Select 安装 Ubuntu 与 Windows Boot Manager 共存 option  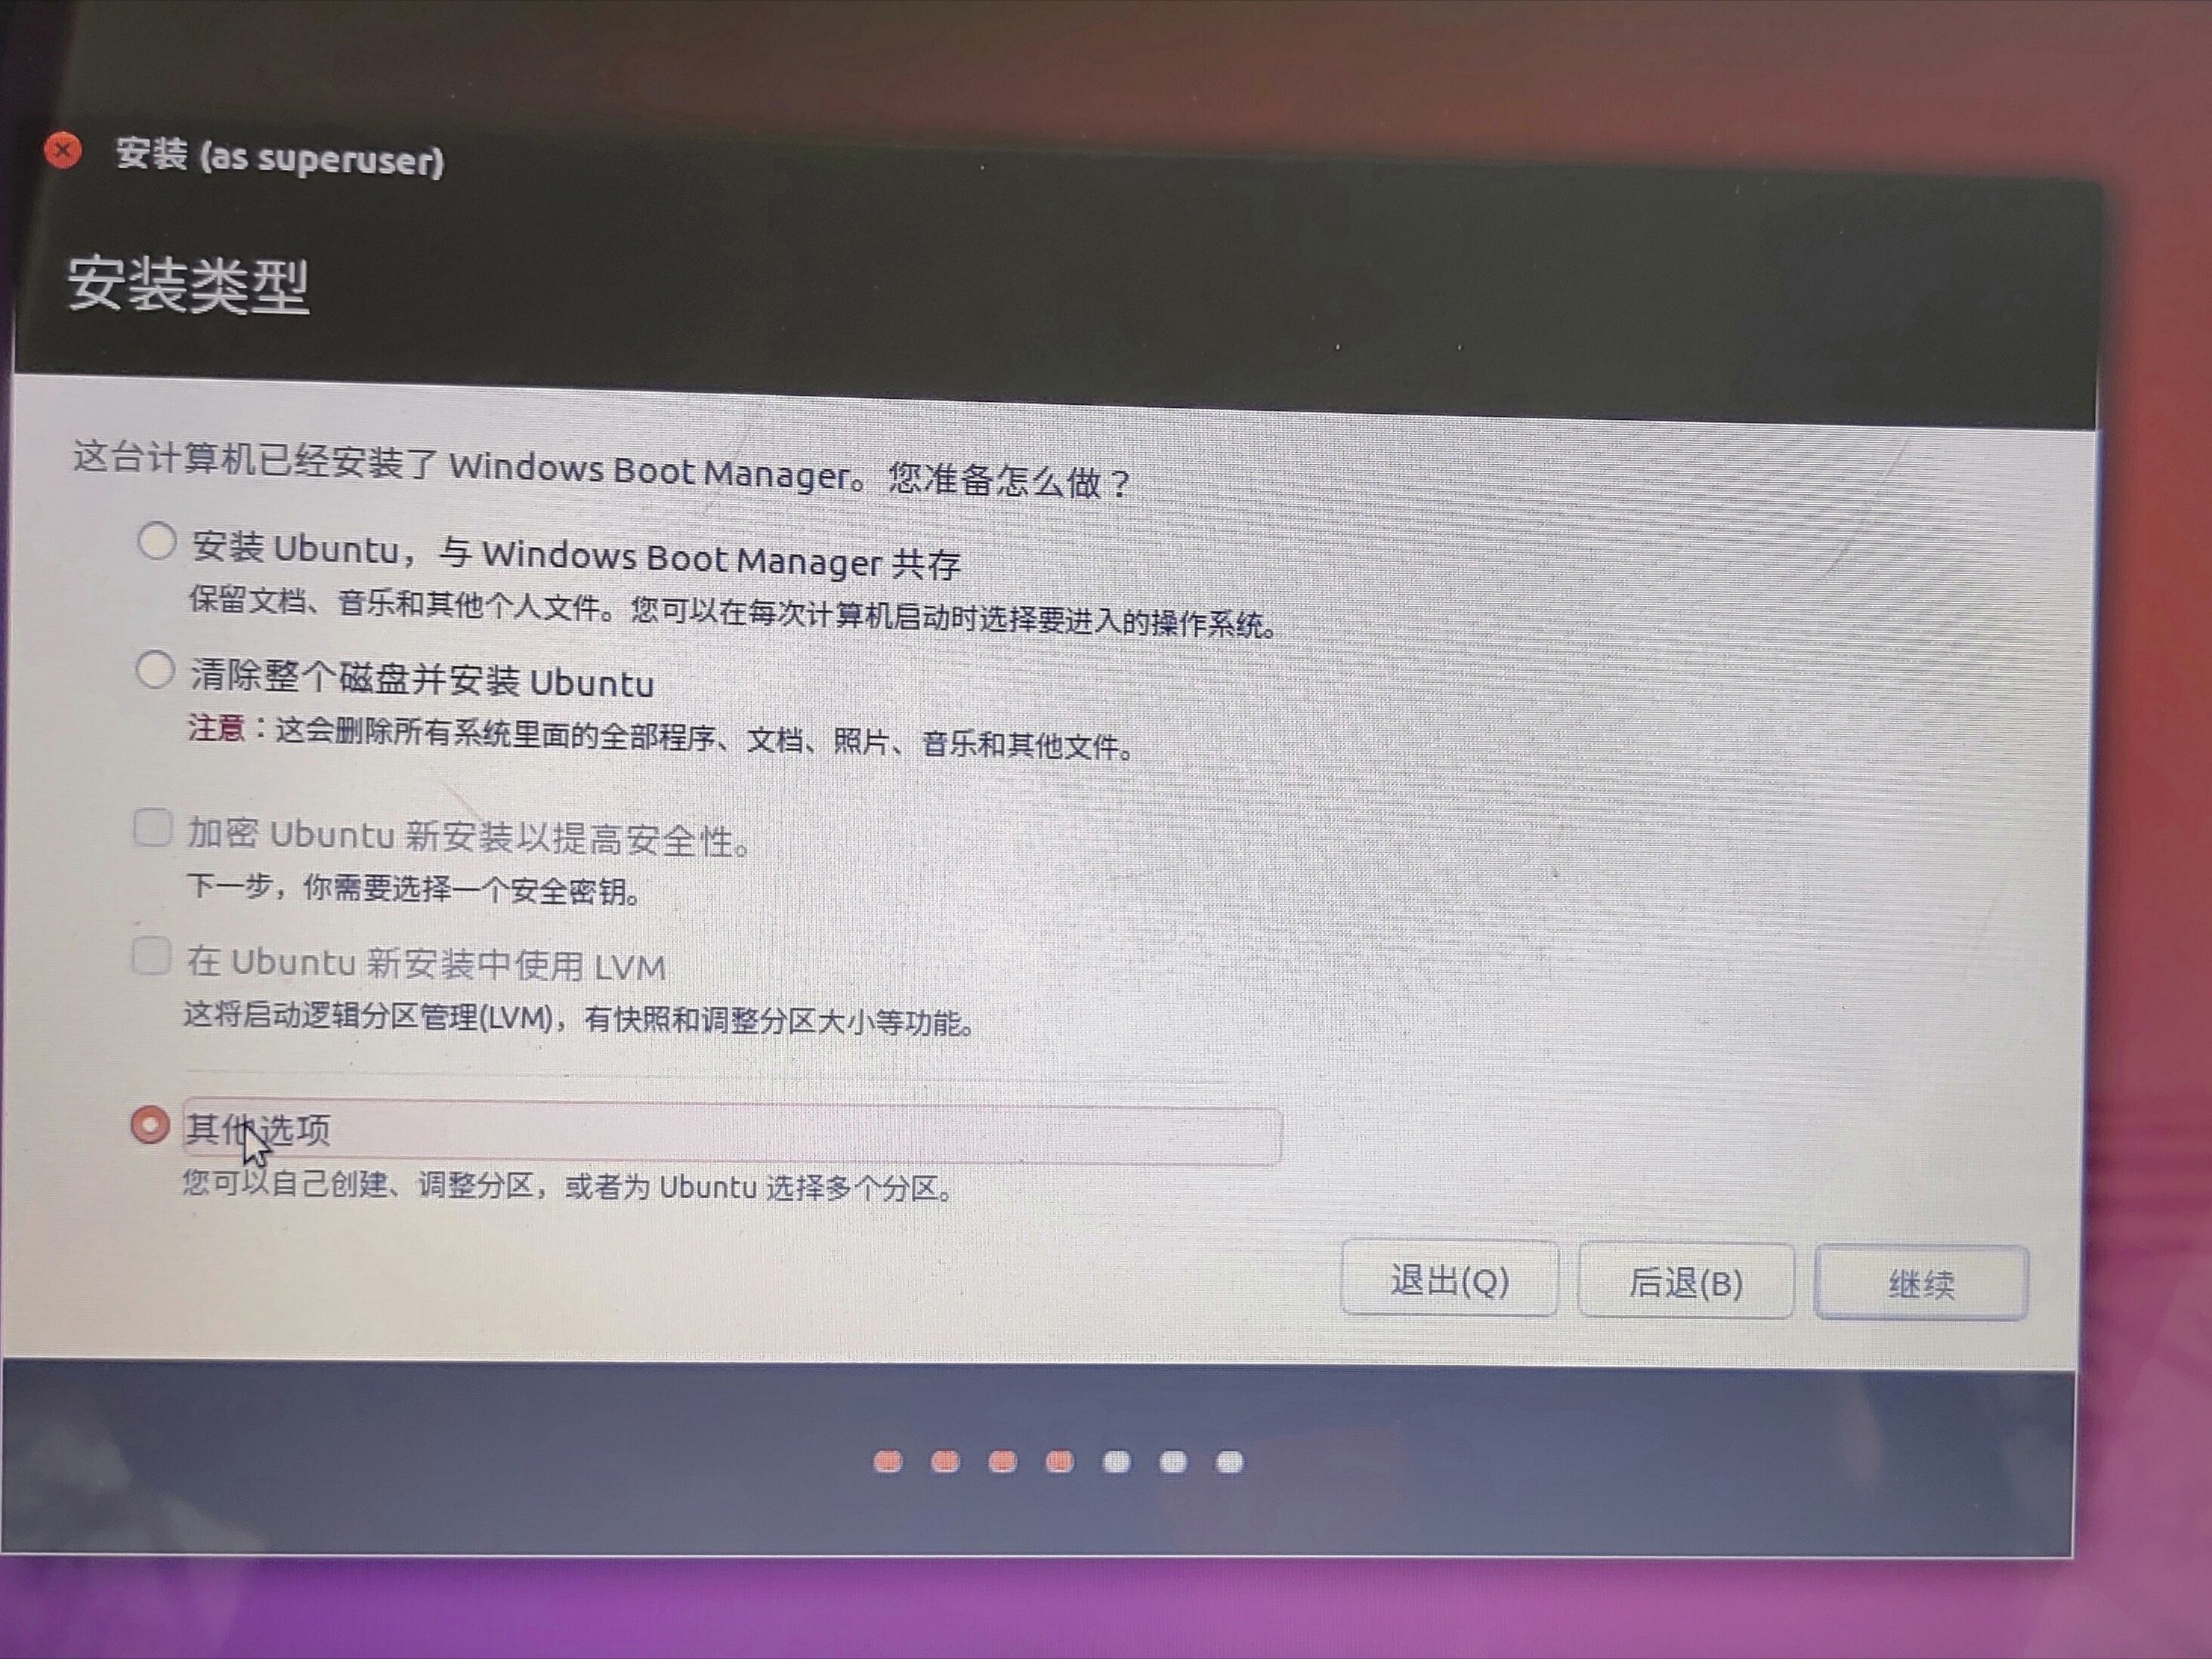153,544
